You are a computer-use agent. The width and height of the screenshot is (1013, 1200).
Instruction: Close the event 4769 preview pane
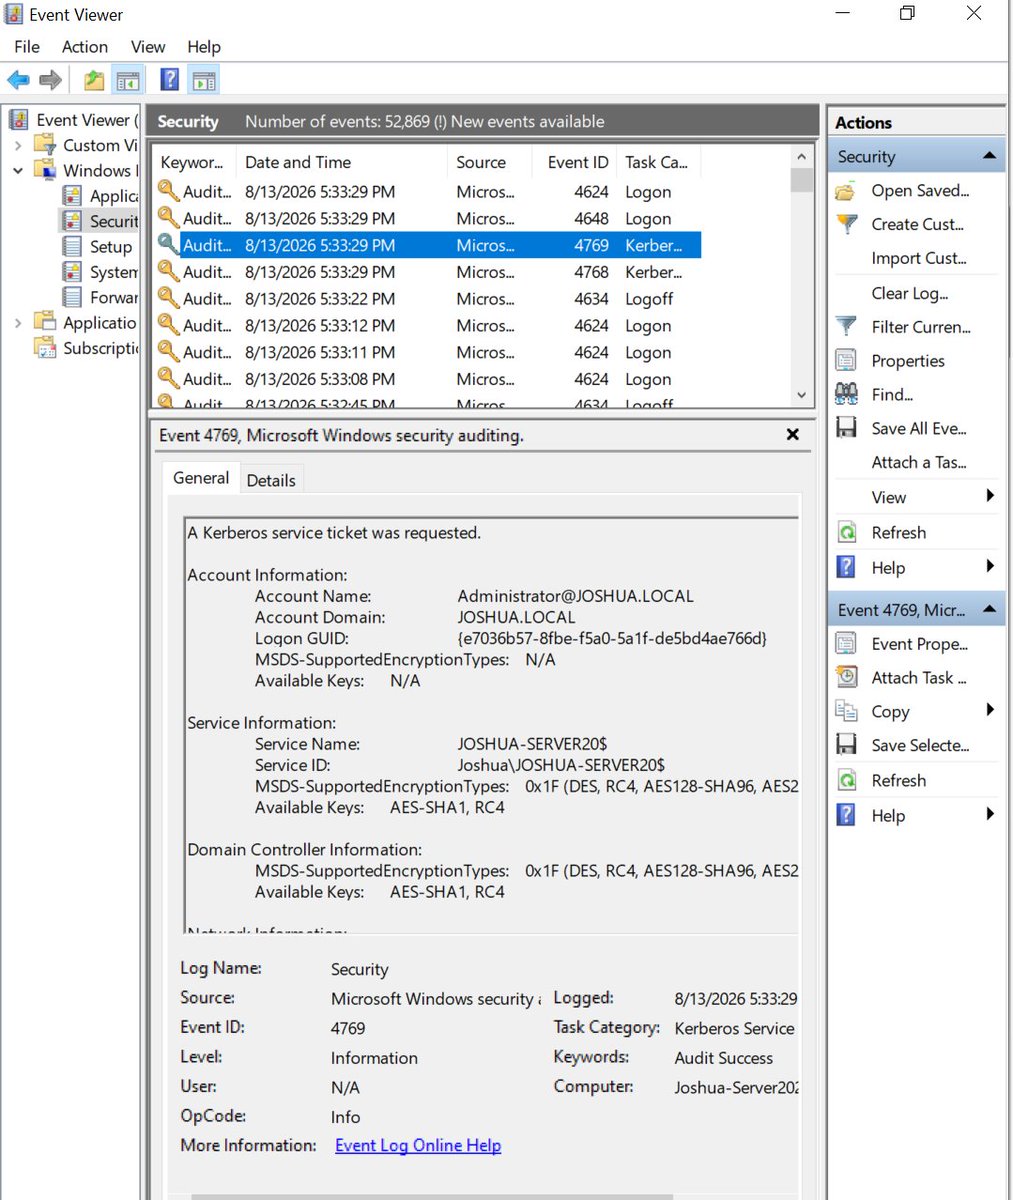[x=792, y=435]
